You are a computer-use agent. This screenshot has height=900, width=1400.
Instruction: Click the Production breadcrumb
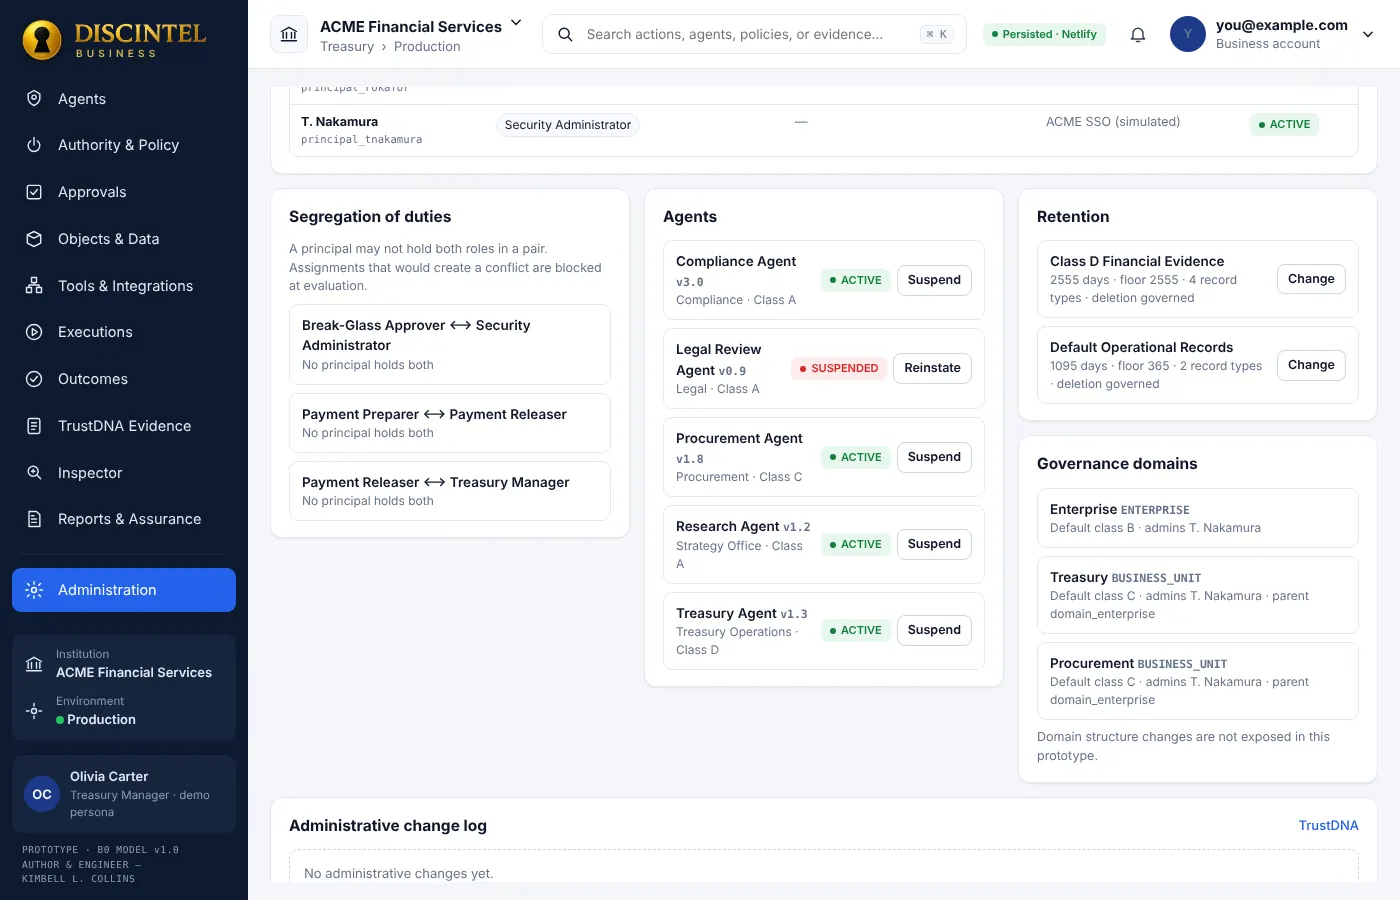pyautogui.click(x=427, y=47)
